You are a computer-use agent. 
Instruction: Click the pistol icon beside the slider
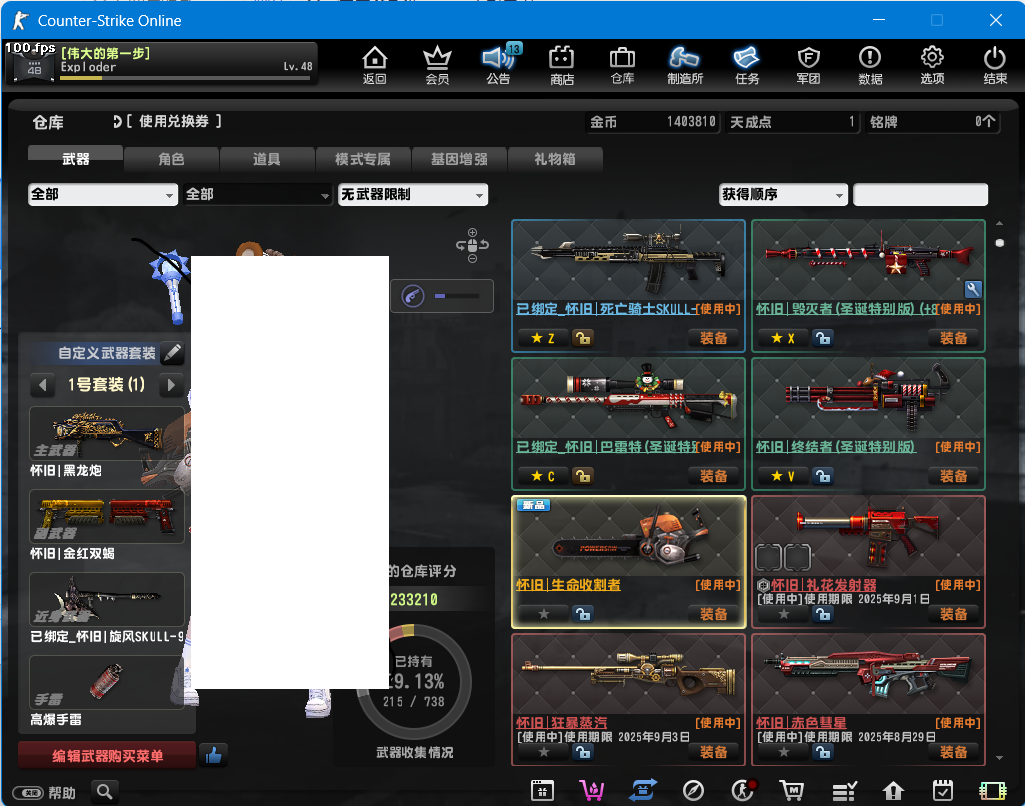tap(412, 296)
